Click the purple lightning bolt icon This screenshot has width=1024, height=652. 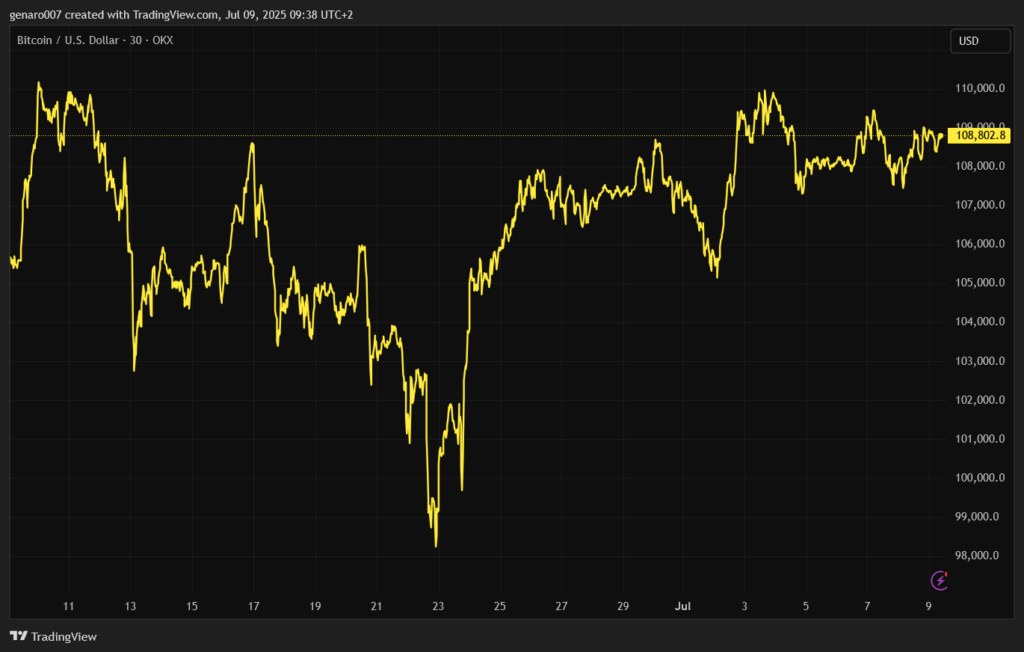[x=940, y=579]
